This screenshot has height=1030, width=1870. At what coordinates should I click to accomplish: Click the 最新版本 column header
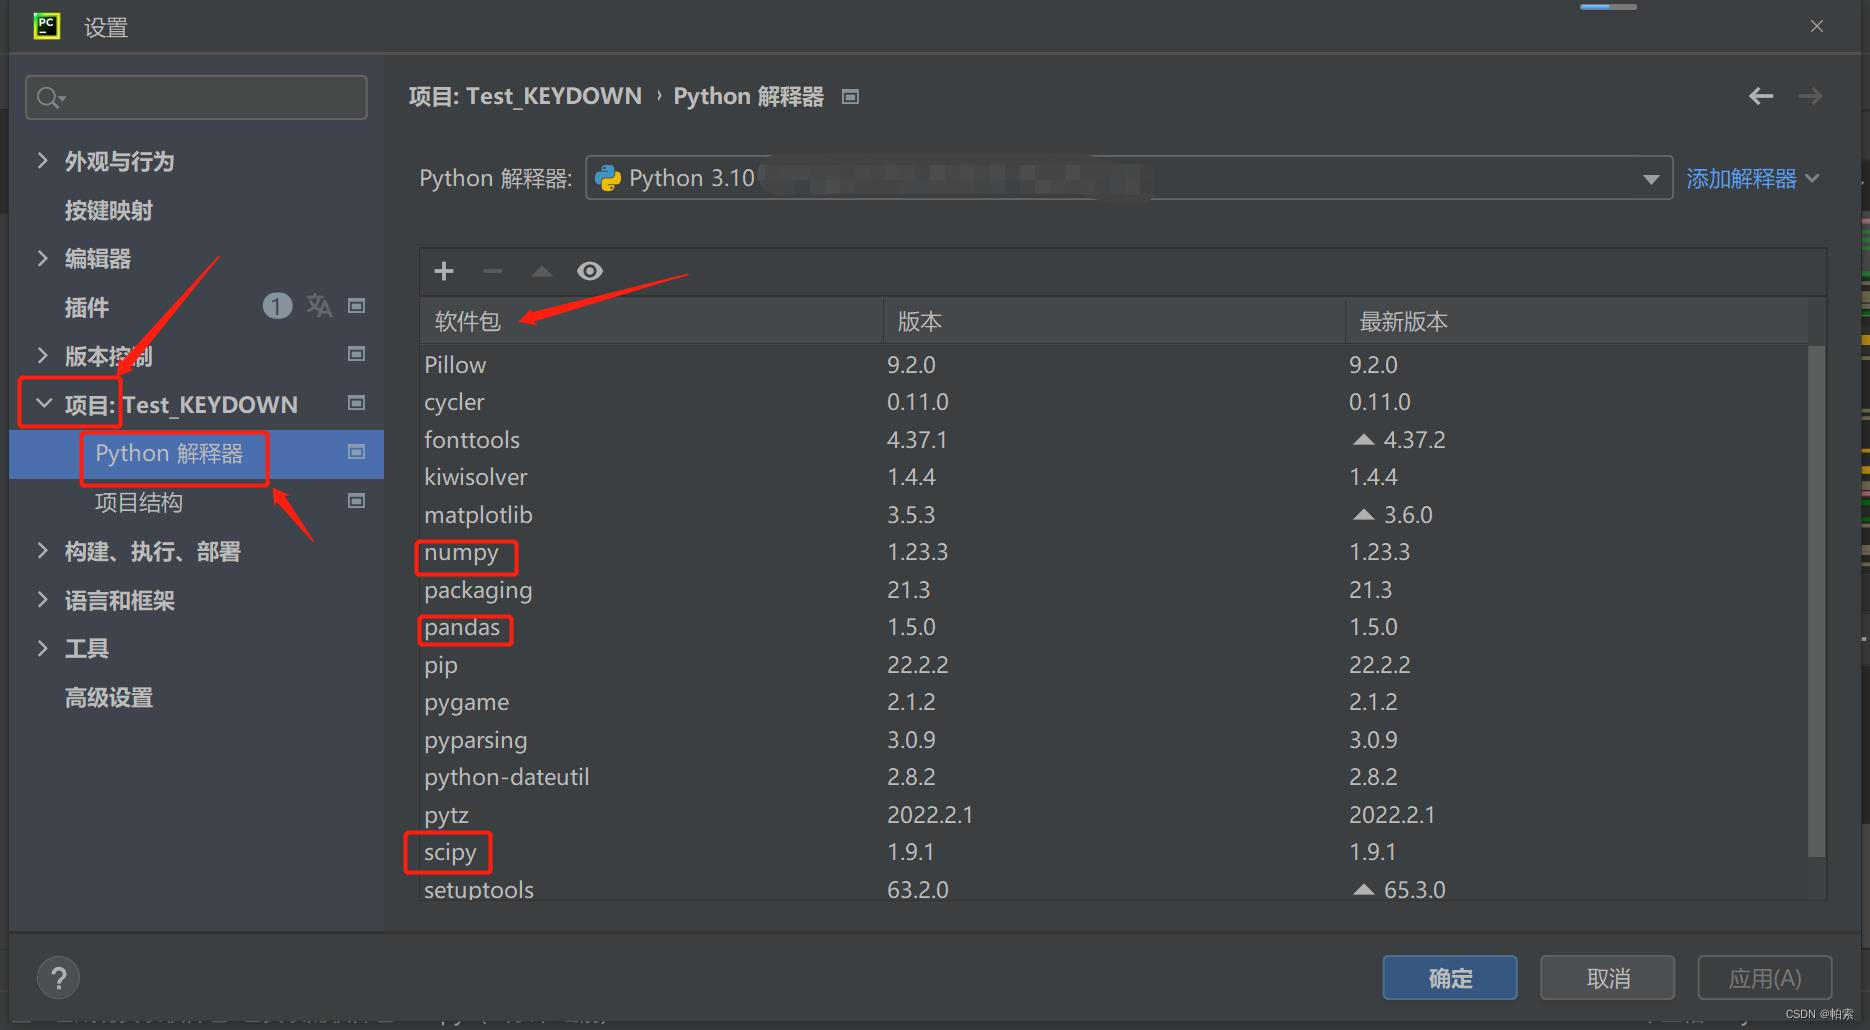pos(1576,321)
